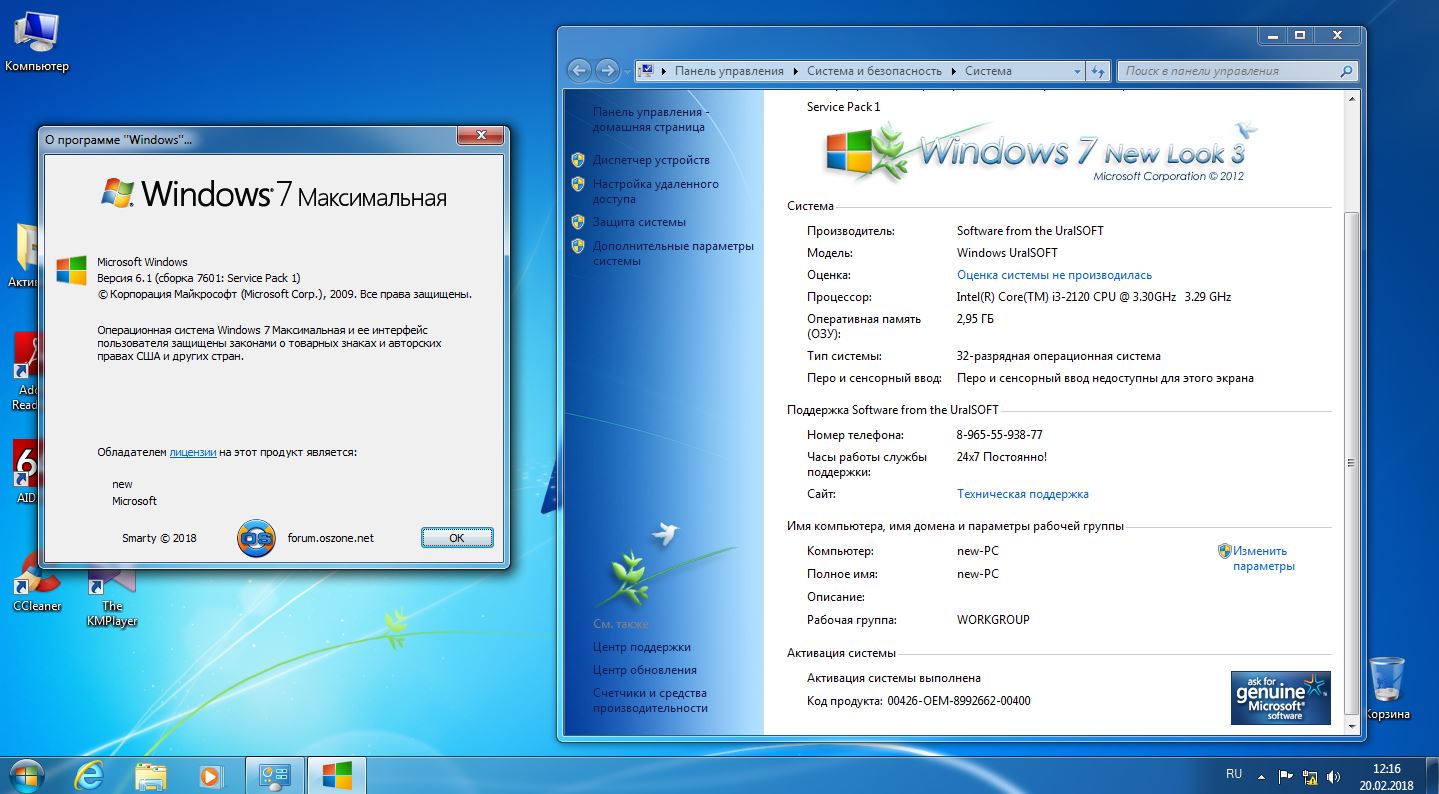1439x794 pixels.
Task: Click the search magnifier in control panel
Action: [1346, 71]
